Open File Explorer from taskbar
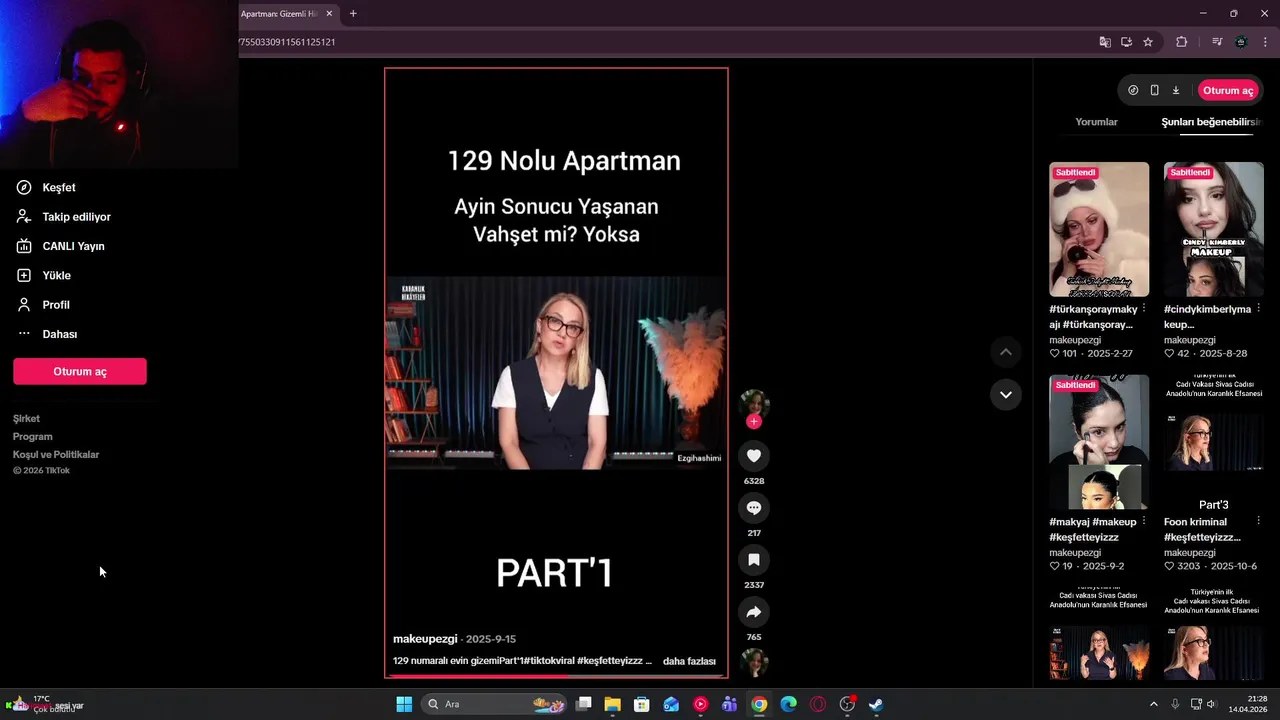 pyautogui.click(x=612, y=704)
